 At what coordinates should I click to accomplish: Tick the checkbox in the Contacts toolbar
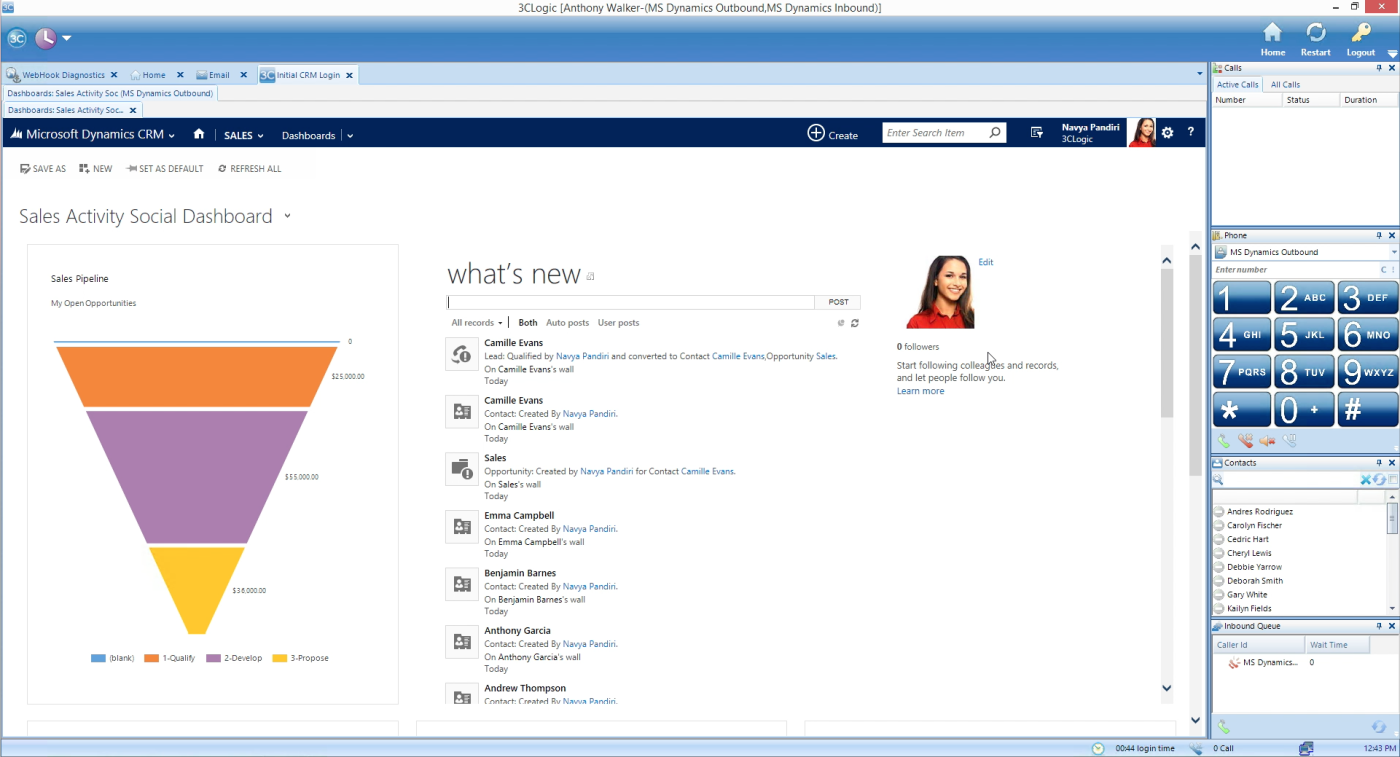click(x=1393, y=480)
